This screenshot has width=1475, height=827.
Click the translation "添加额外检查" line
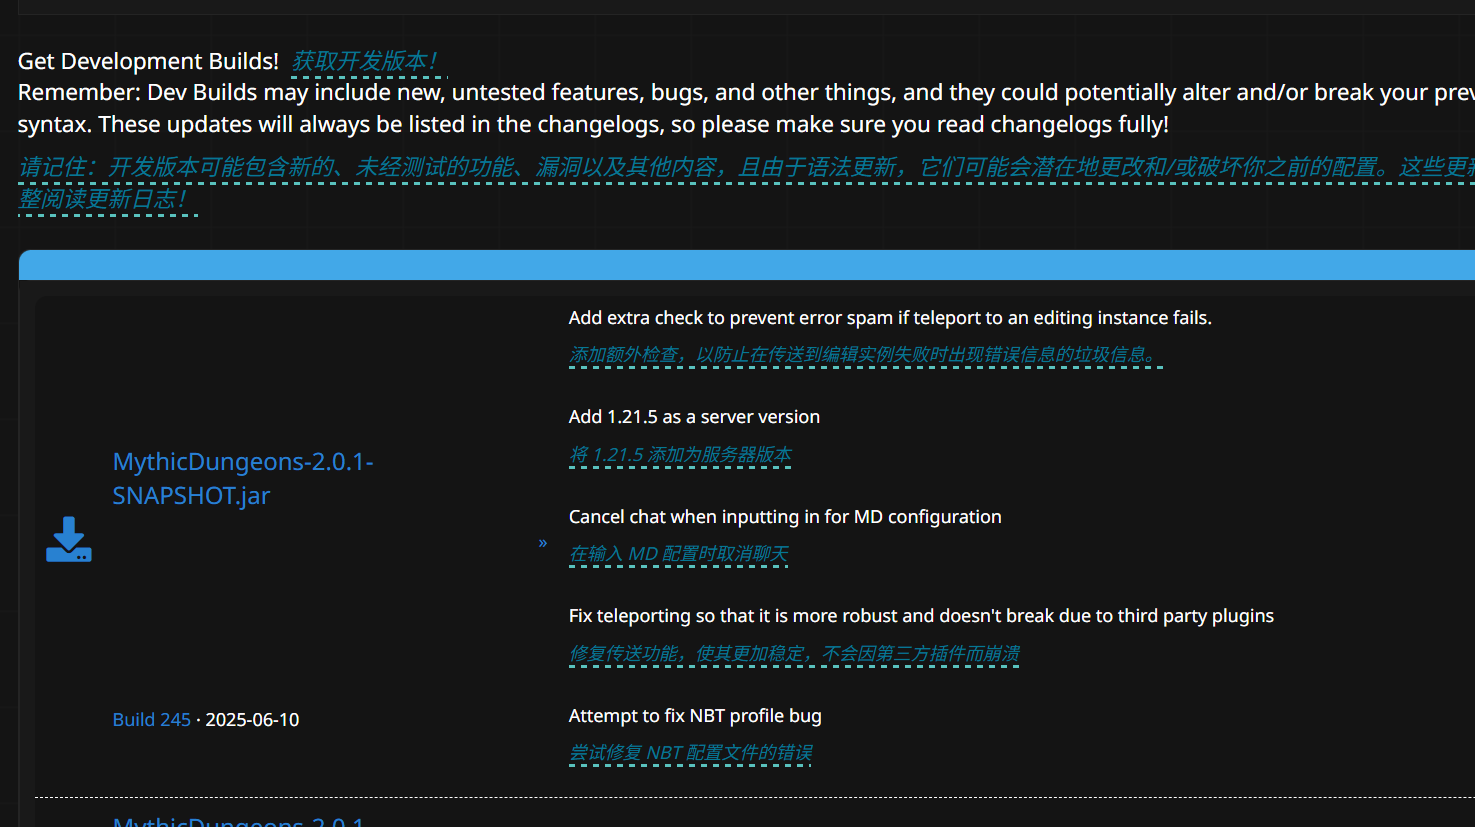(x=864, y=355)
